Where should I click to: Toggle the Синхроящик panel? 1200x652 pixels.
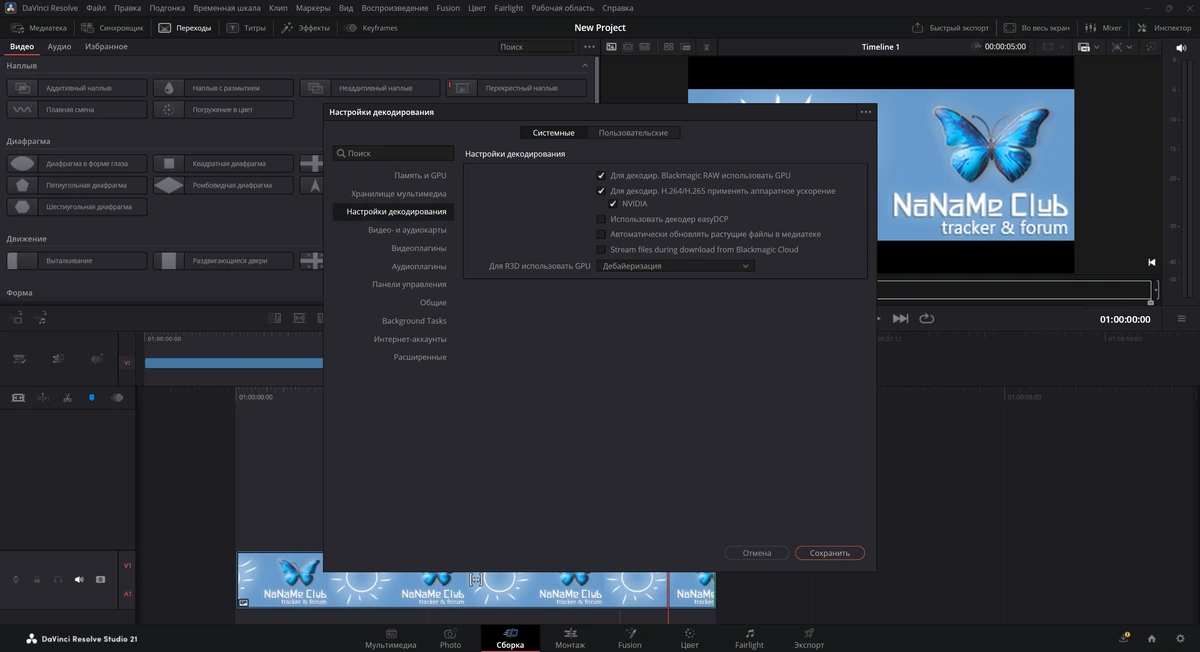(x=113, y=28)
